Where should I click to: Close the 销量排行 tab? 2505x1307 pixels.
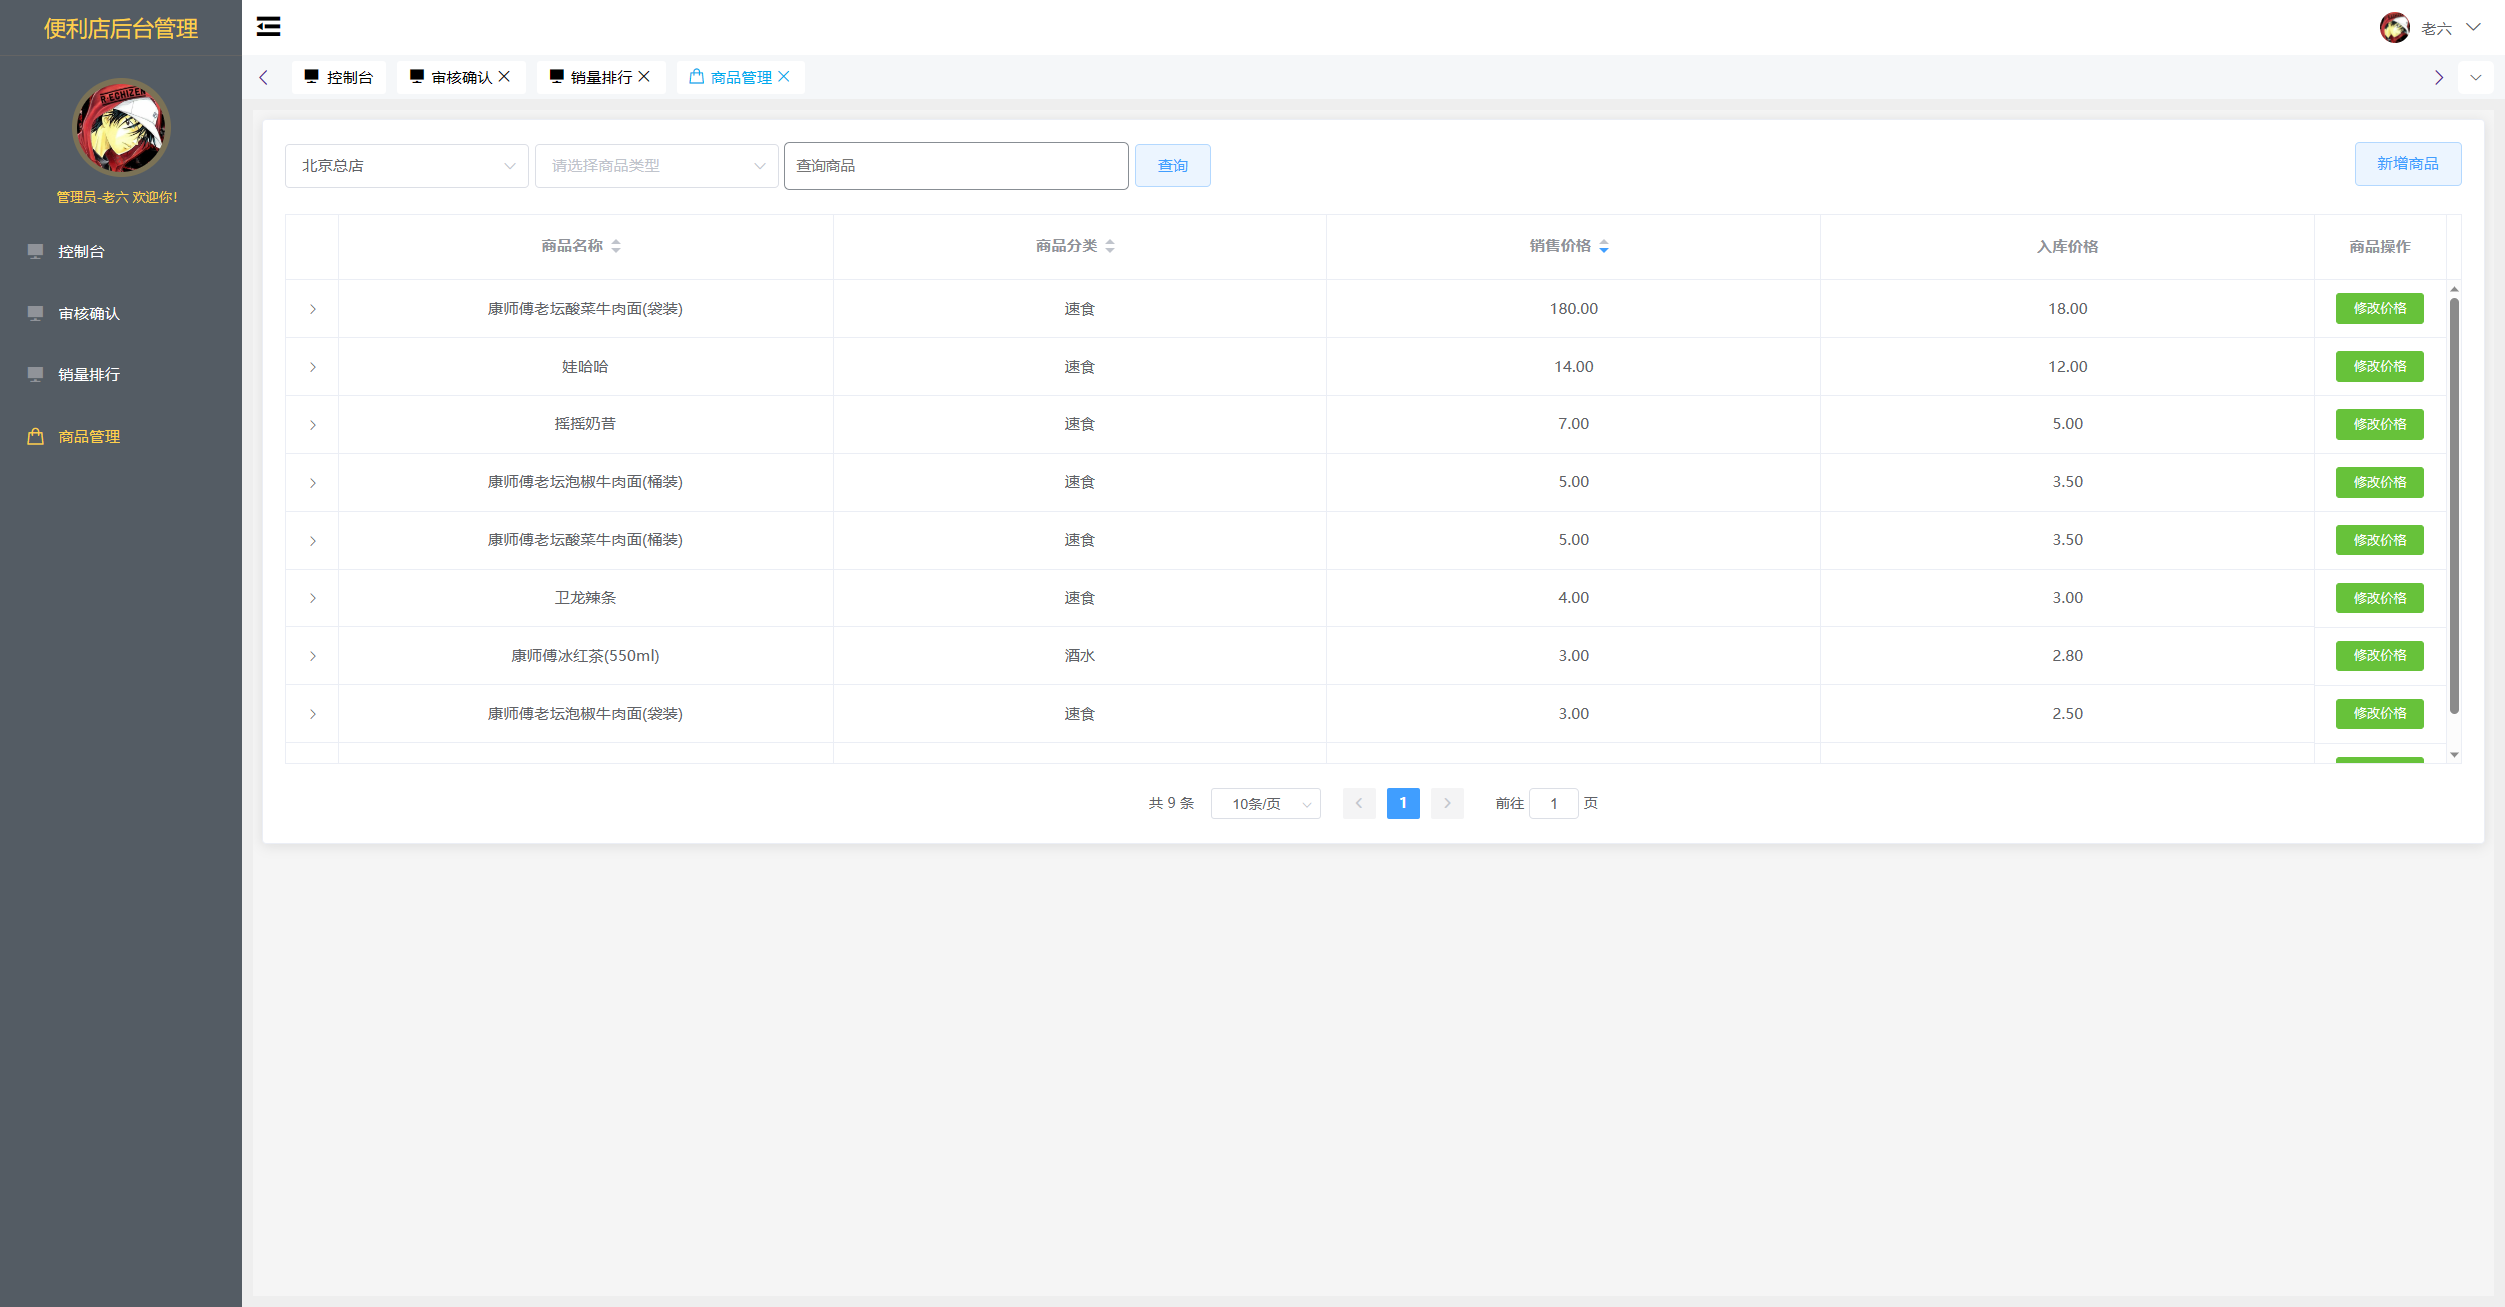click(x=644, y=77)
